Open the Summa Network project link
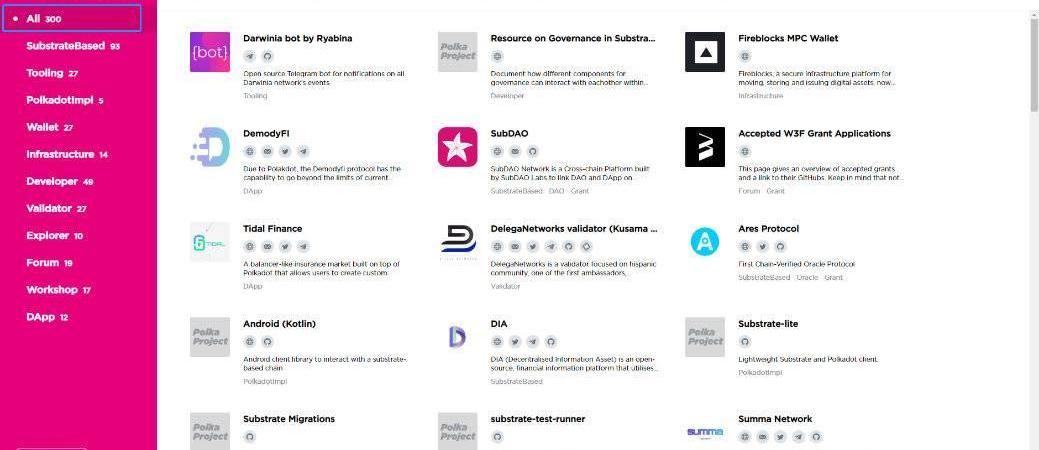 (775, 419)
